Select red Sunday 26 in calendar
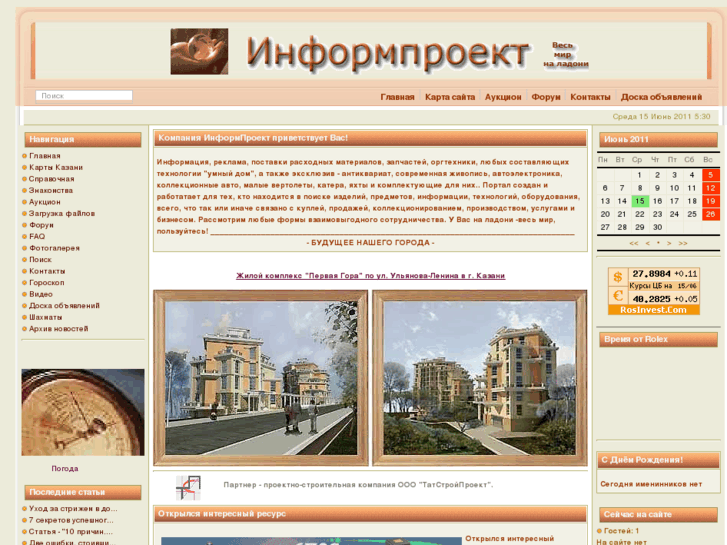 tap(710, 214)
